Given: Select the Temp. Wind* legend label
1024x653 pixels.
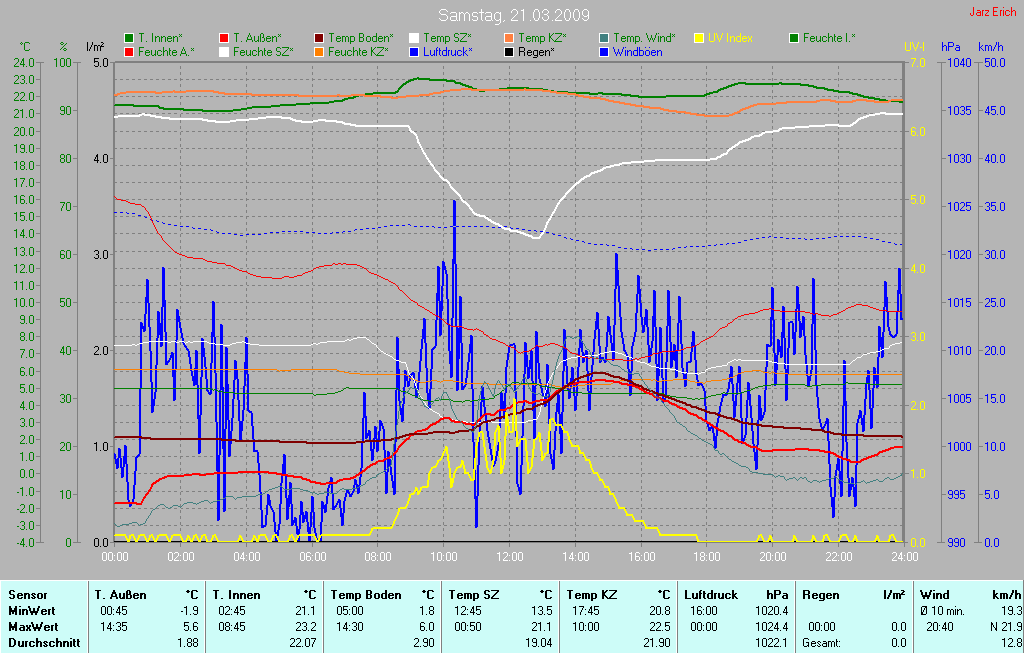Looking at the screenshot, I should coord(645,39).
